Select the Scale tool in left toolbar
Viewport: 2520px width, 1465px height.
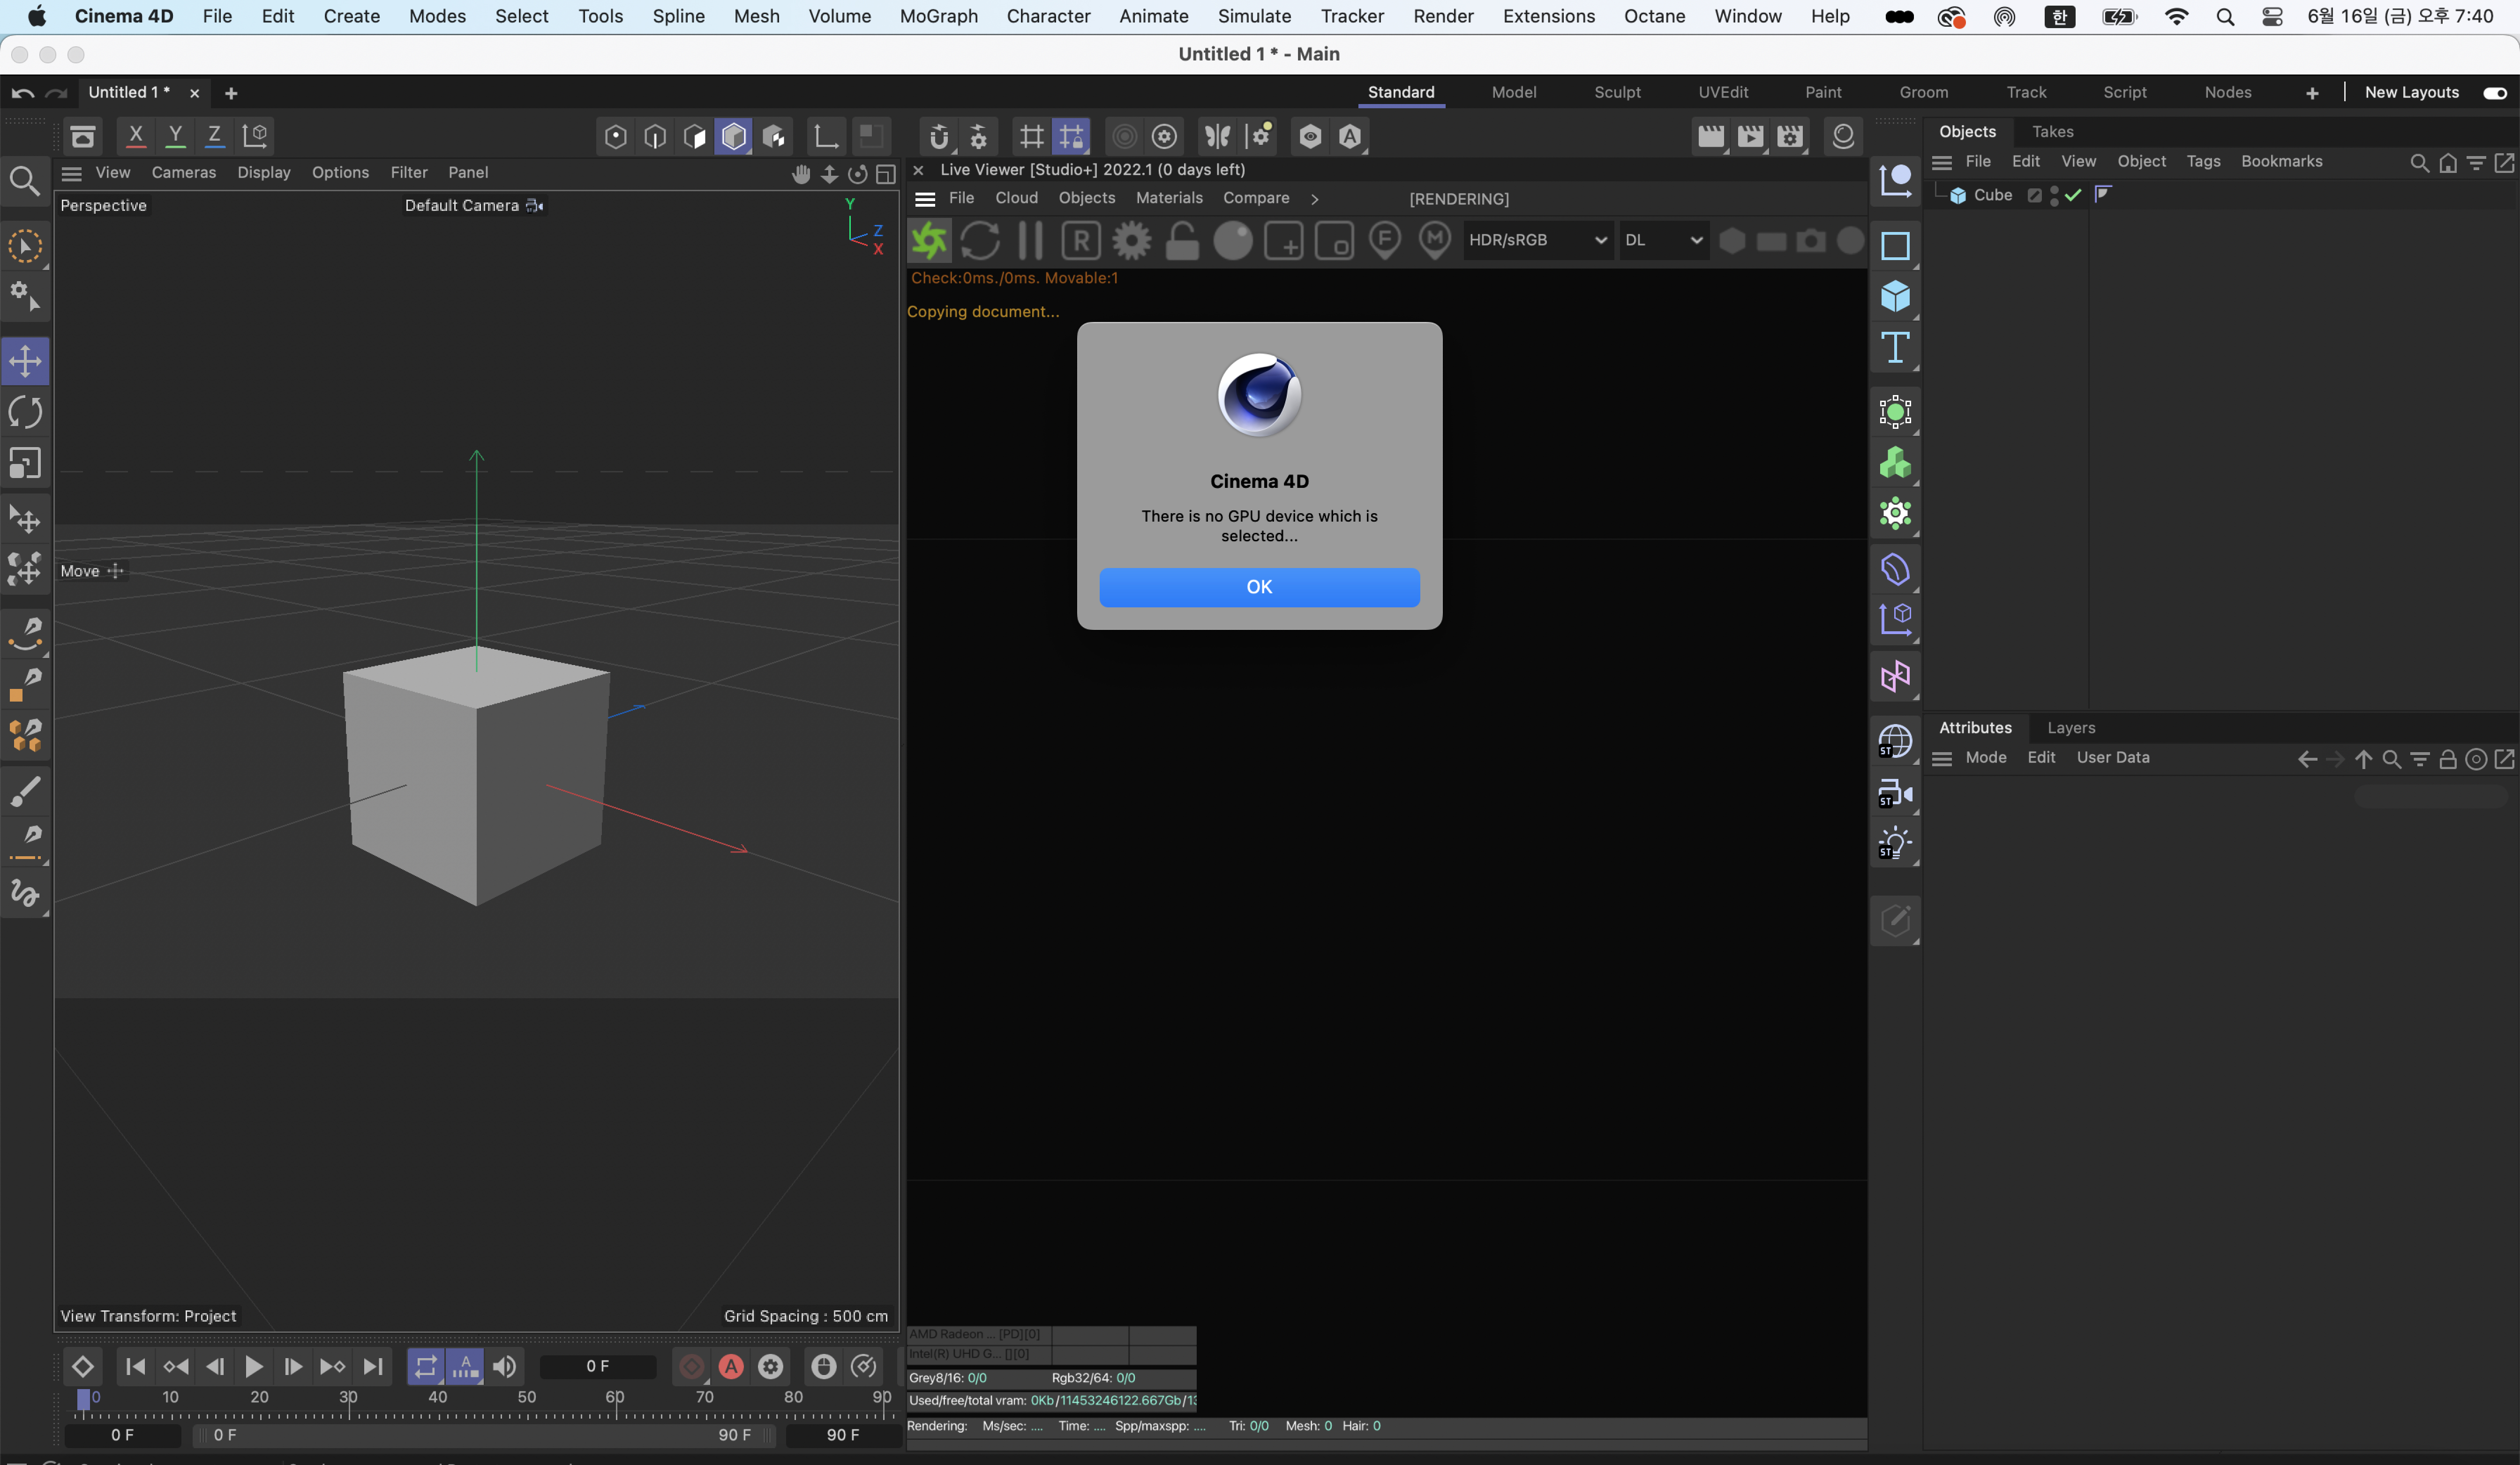point(25,464)
